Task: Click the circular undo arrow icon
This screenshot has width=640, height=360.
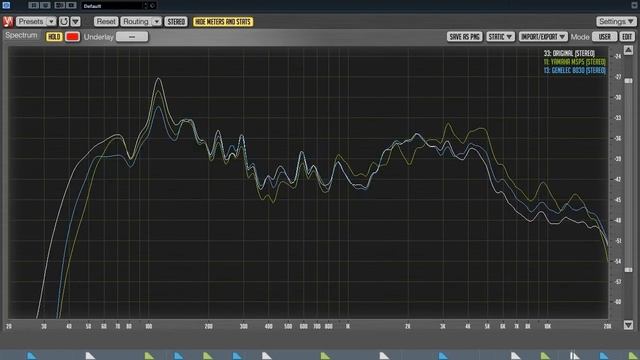Action: click(64, 21)
